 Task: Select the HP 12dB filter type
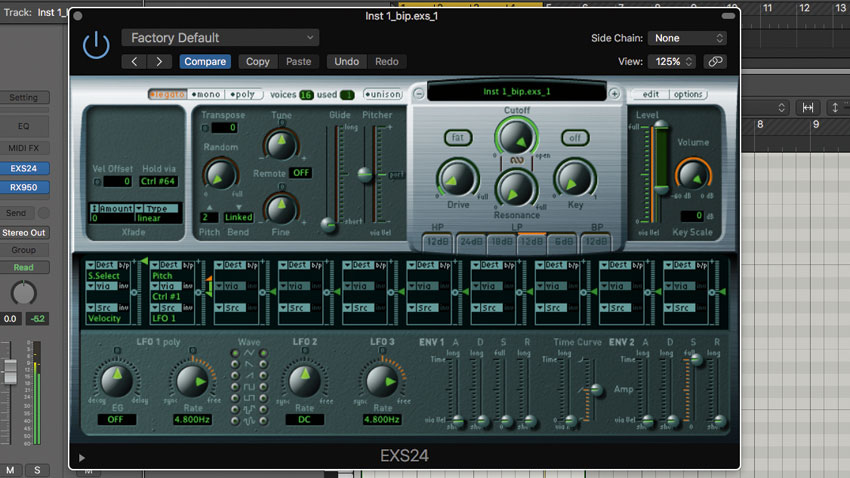pyautogui.click(x=437, y=242)
